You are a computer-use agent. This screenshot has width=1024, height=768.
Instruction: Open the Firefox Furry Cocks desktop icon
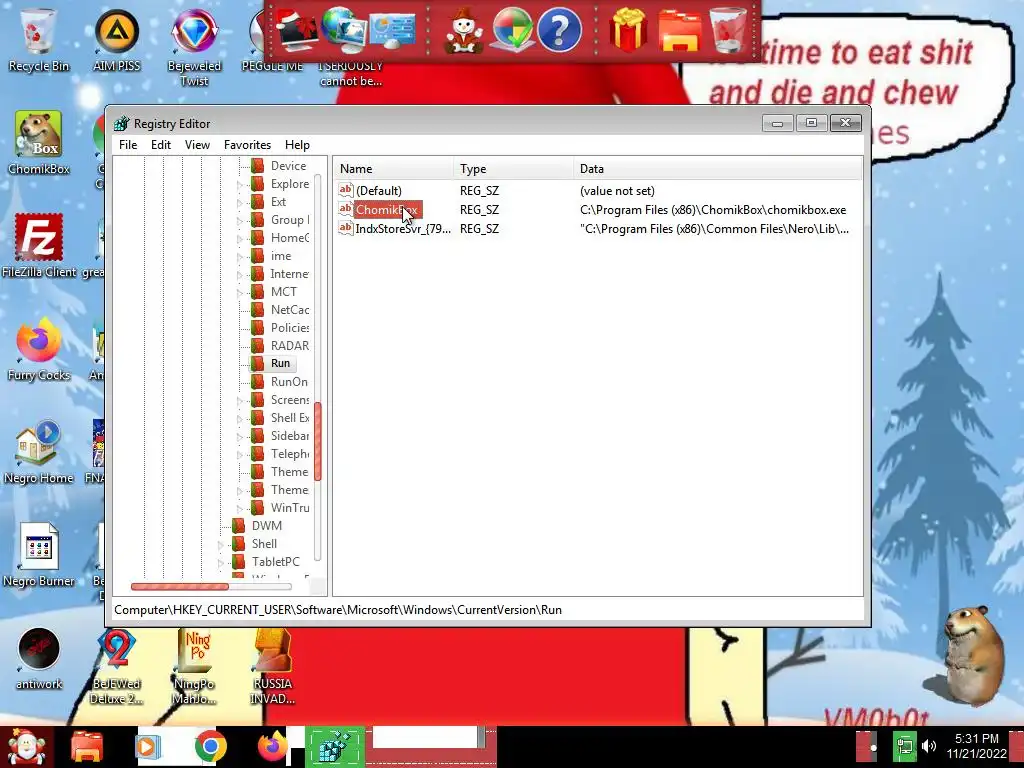coord(39,349)
